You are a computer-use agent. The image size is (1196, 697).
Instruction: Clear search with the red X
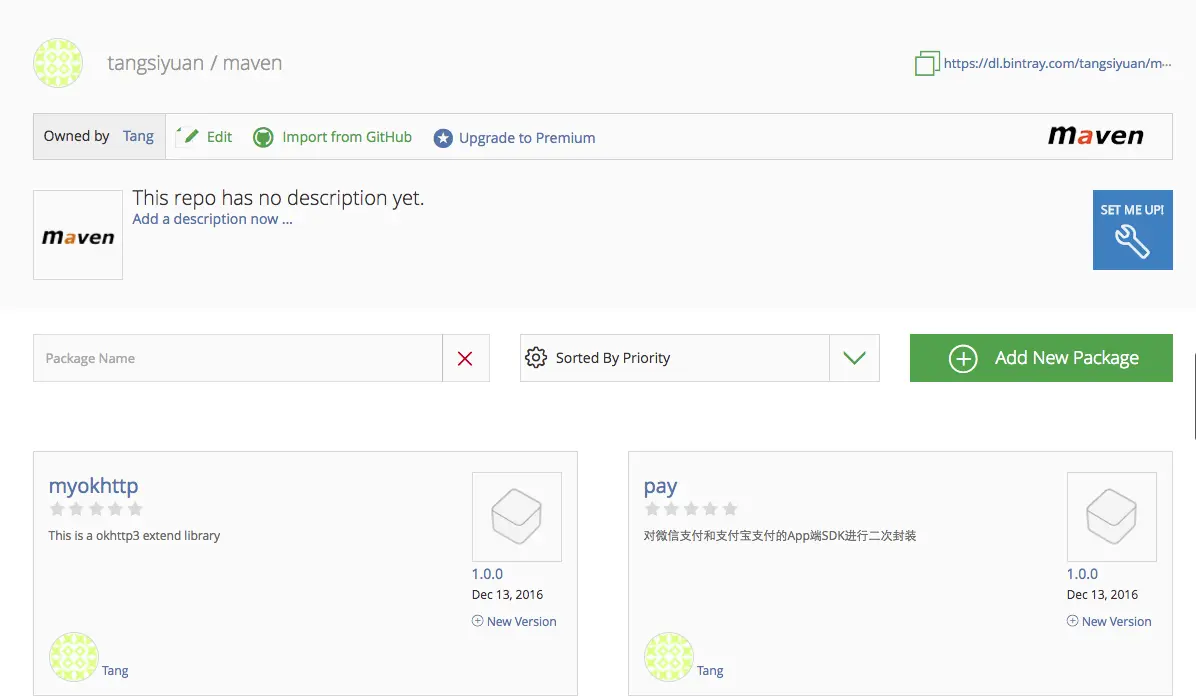(465, 358)
